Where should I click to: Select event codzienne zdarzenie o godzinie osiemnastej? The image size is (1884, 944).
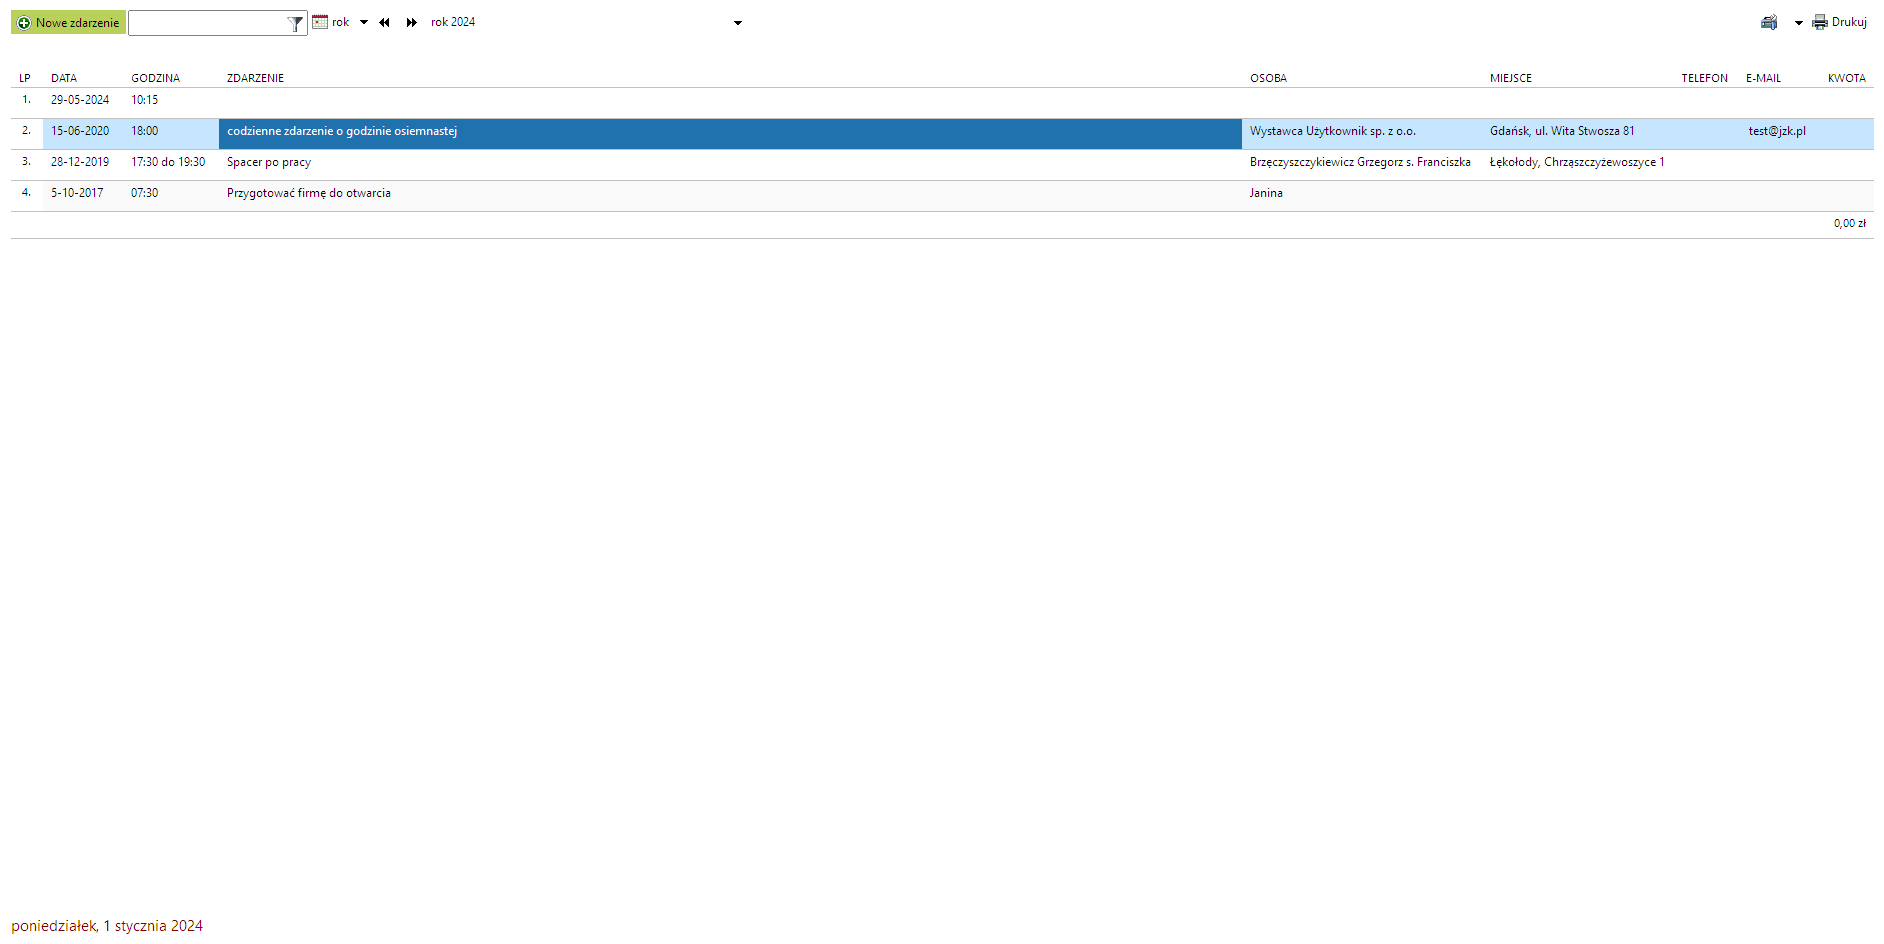point(342,131)
